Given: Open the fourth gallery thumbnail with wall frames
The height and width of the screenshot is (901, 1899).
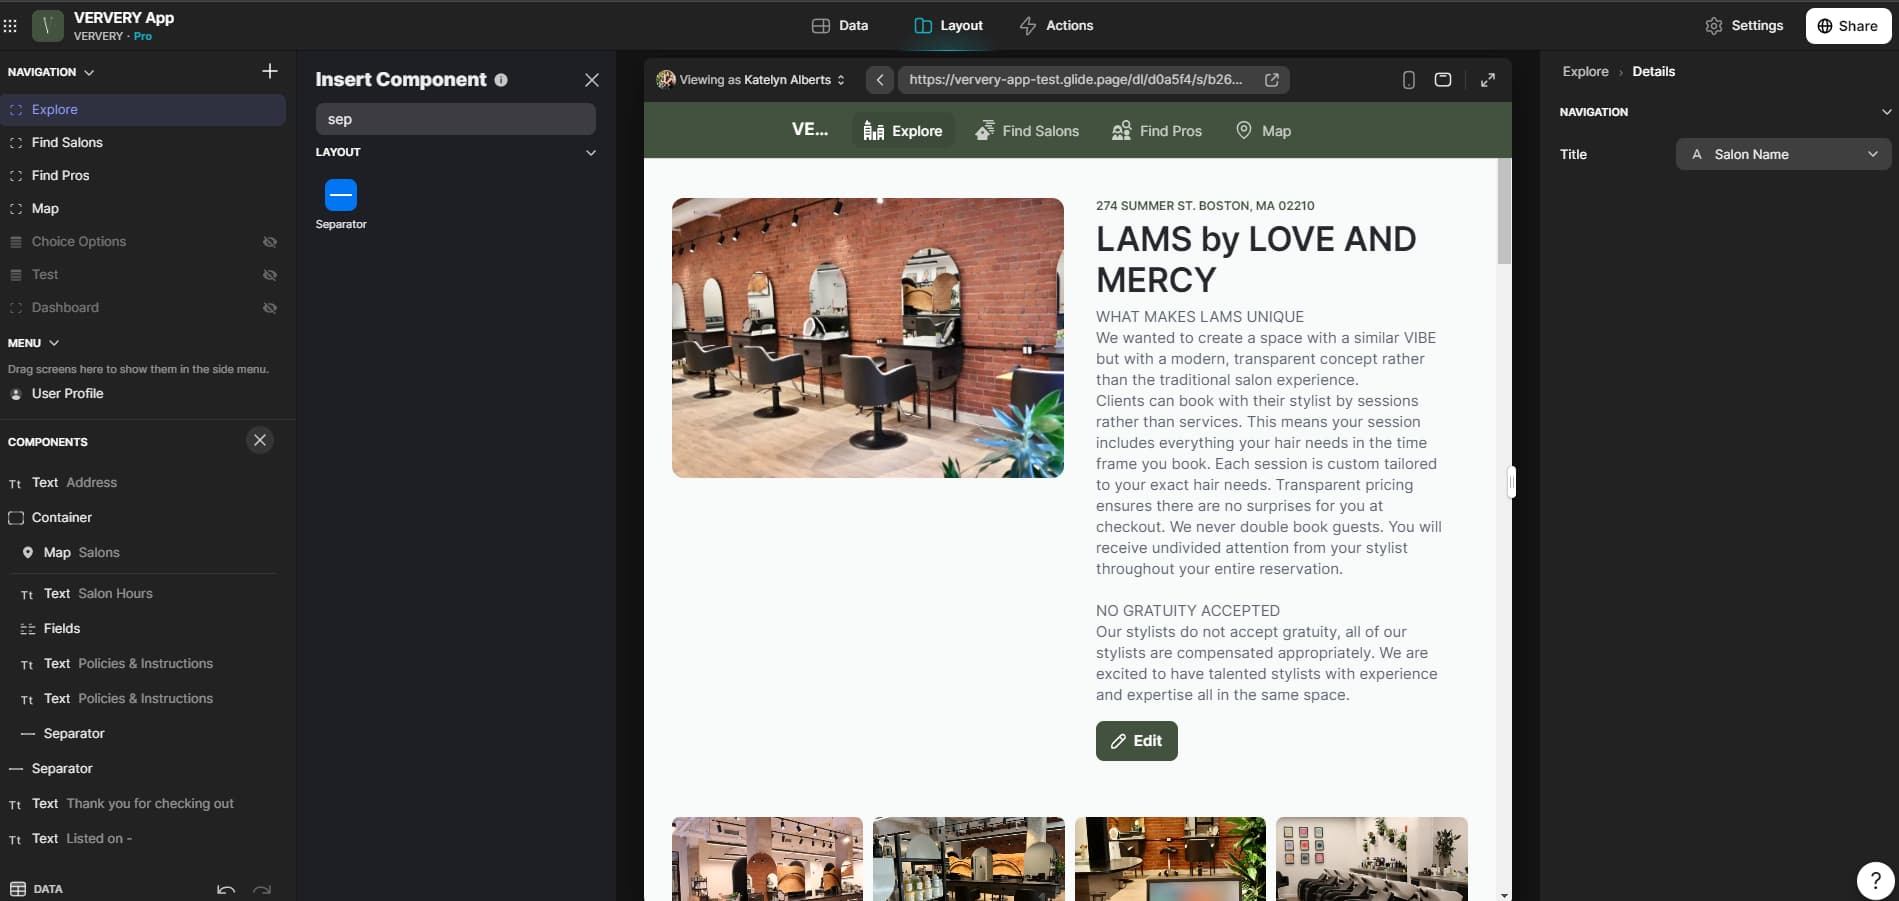Looking at the screenshot, I should click(x=1371, y=859).
